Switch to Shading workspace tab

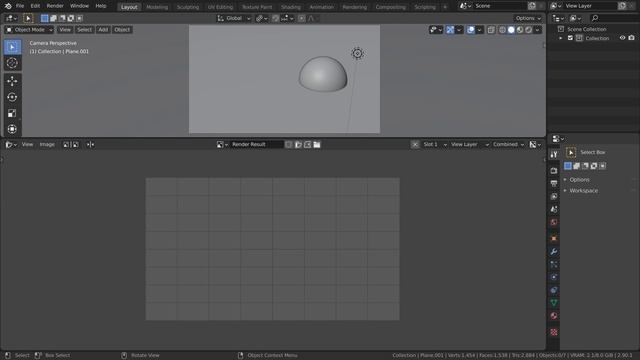pos(290,7)
